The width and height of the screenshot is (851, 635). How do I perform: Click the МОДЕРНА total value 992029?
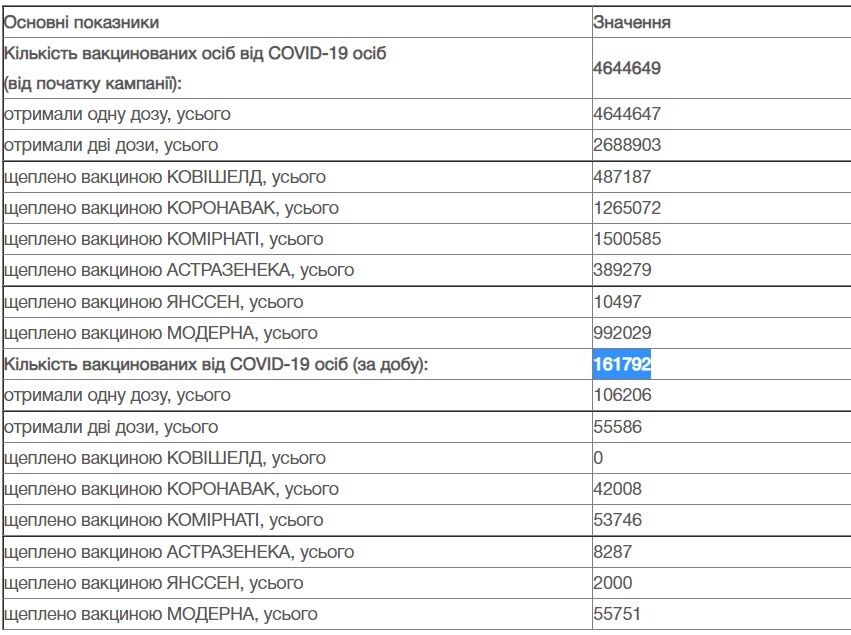[x=623, y=333]
